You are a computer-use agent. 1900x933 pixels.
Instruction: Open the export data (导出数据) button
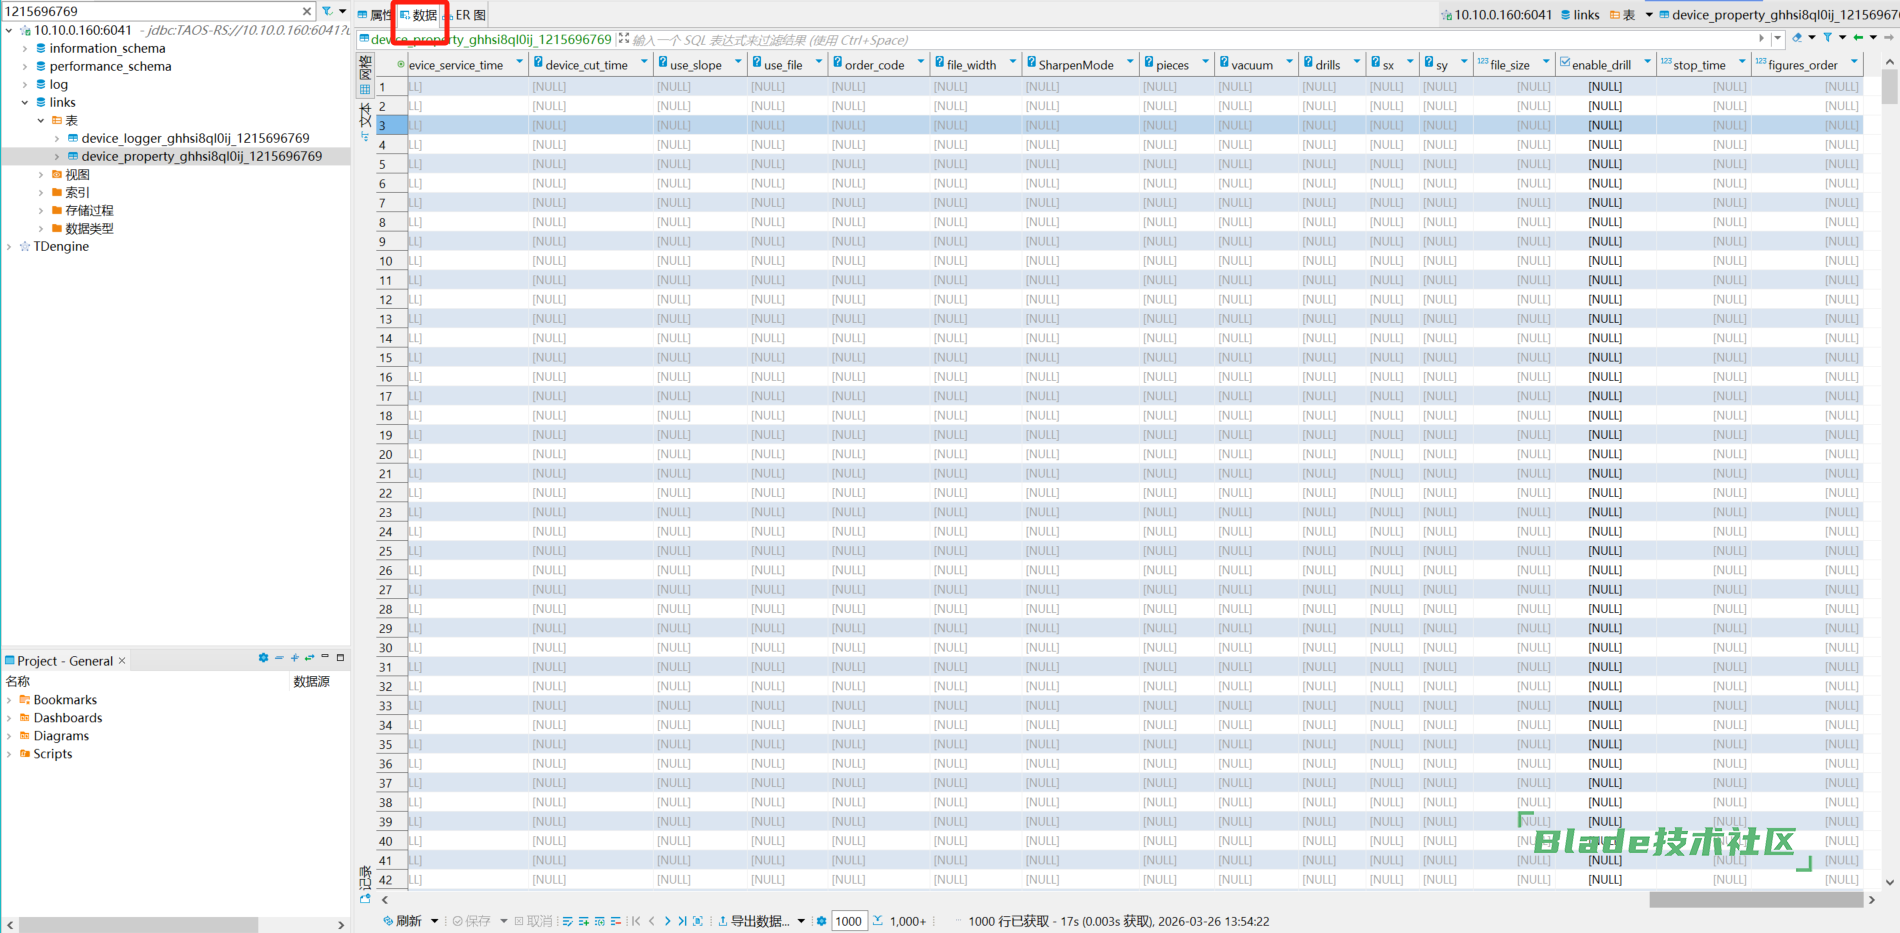tap(759, 921)
